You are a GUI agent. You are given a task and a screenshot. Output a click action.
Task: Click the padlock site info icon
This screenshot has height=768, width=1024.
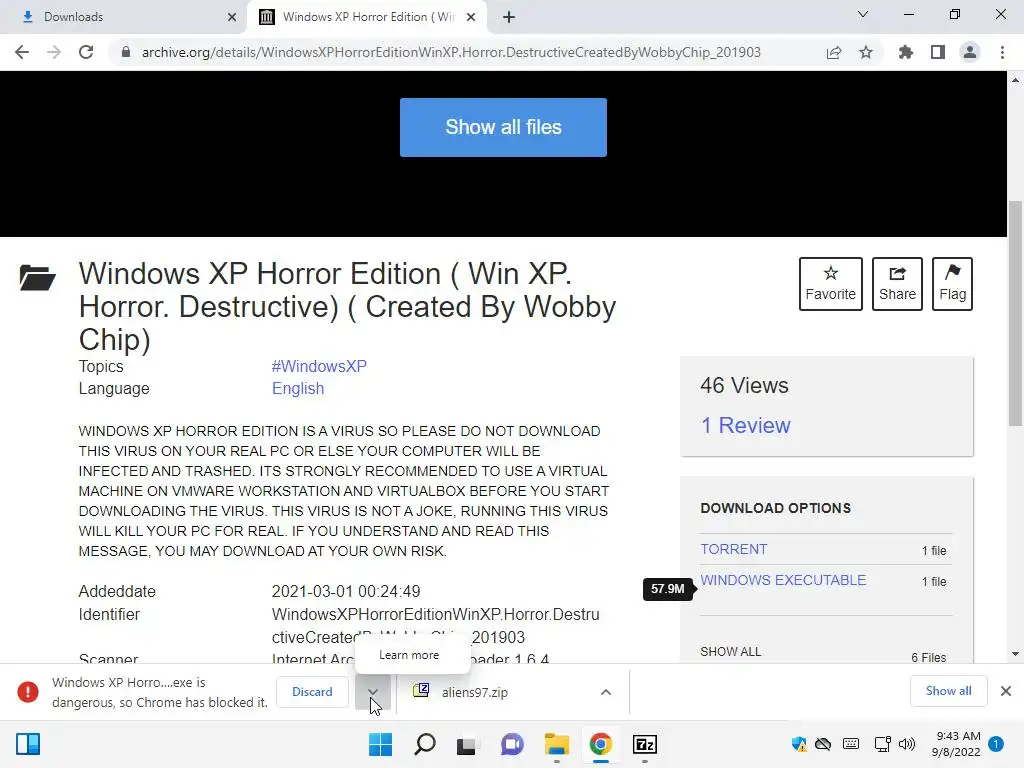click(126, 52)
